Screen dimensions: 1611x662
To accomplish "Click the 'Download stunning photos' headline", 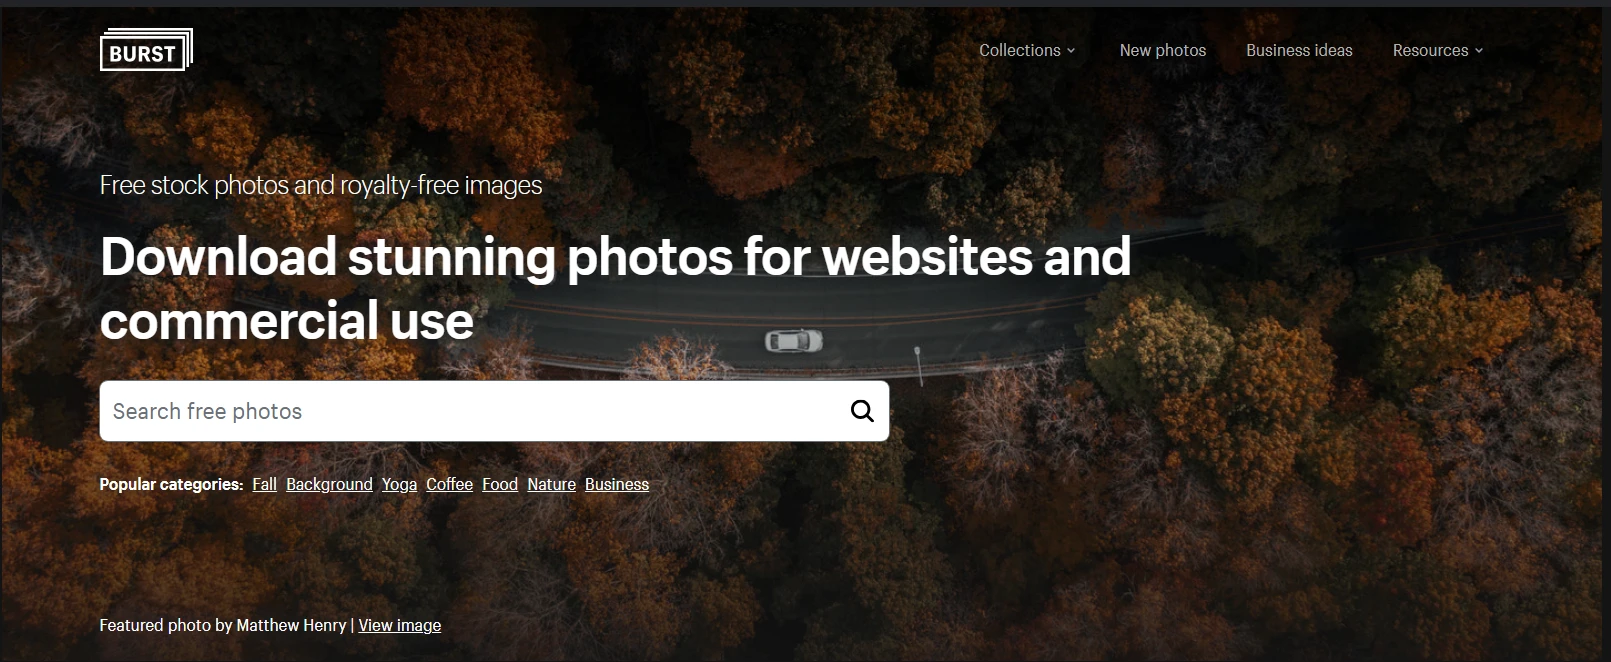I will pos(615,288).
